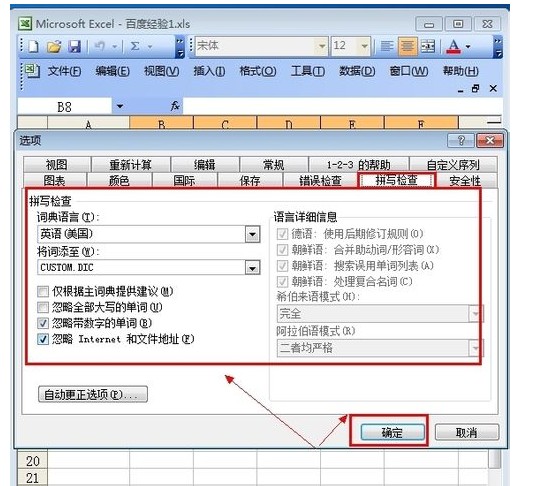The image size is (541, 486).
Task: Switch to the 错误检查 tab
Action: [x=320, y=180]
